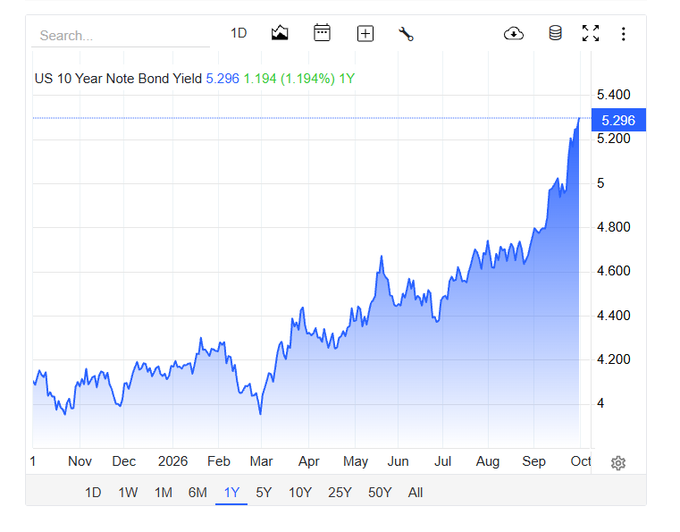The height and width of the screenshot is (532, 680).
Task: Select the 6M range tab
Action: click(x=197, y=493)
